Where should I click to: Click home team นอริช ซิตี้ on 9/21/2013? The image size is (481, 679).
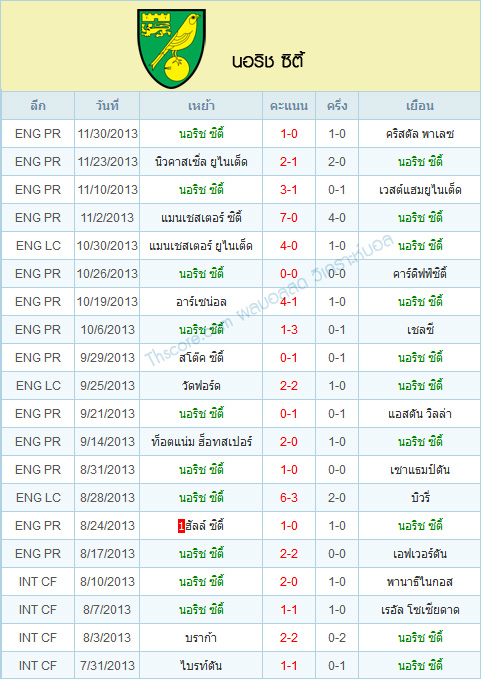pyautogui.click(x=201, y=414)
